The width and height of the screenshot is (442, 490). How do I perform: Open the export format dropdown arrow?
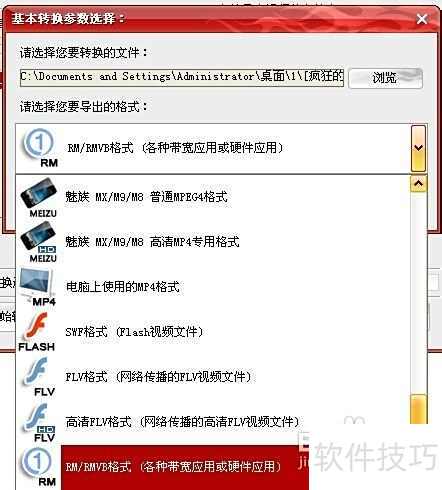(x=418, y=149)
